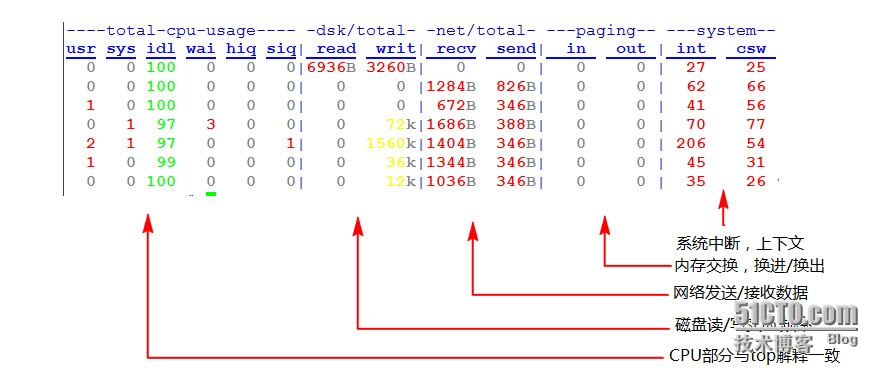Click the 1404B recv value
The image size is (877, 372).
pos(451,143)
